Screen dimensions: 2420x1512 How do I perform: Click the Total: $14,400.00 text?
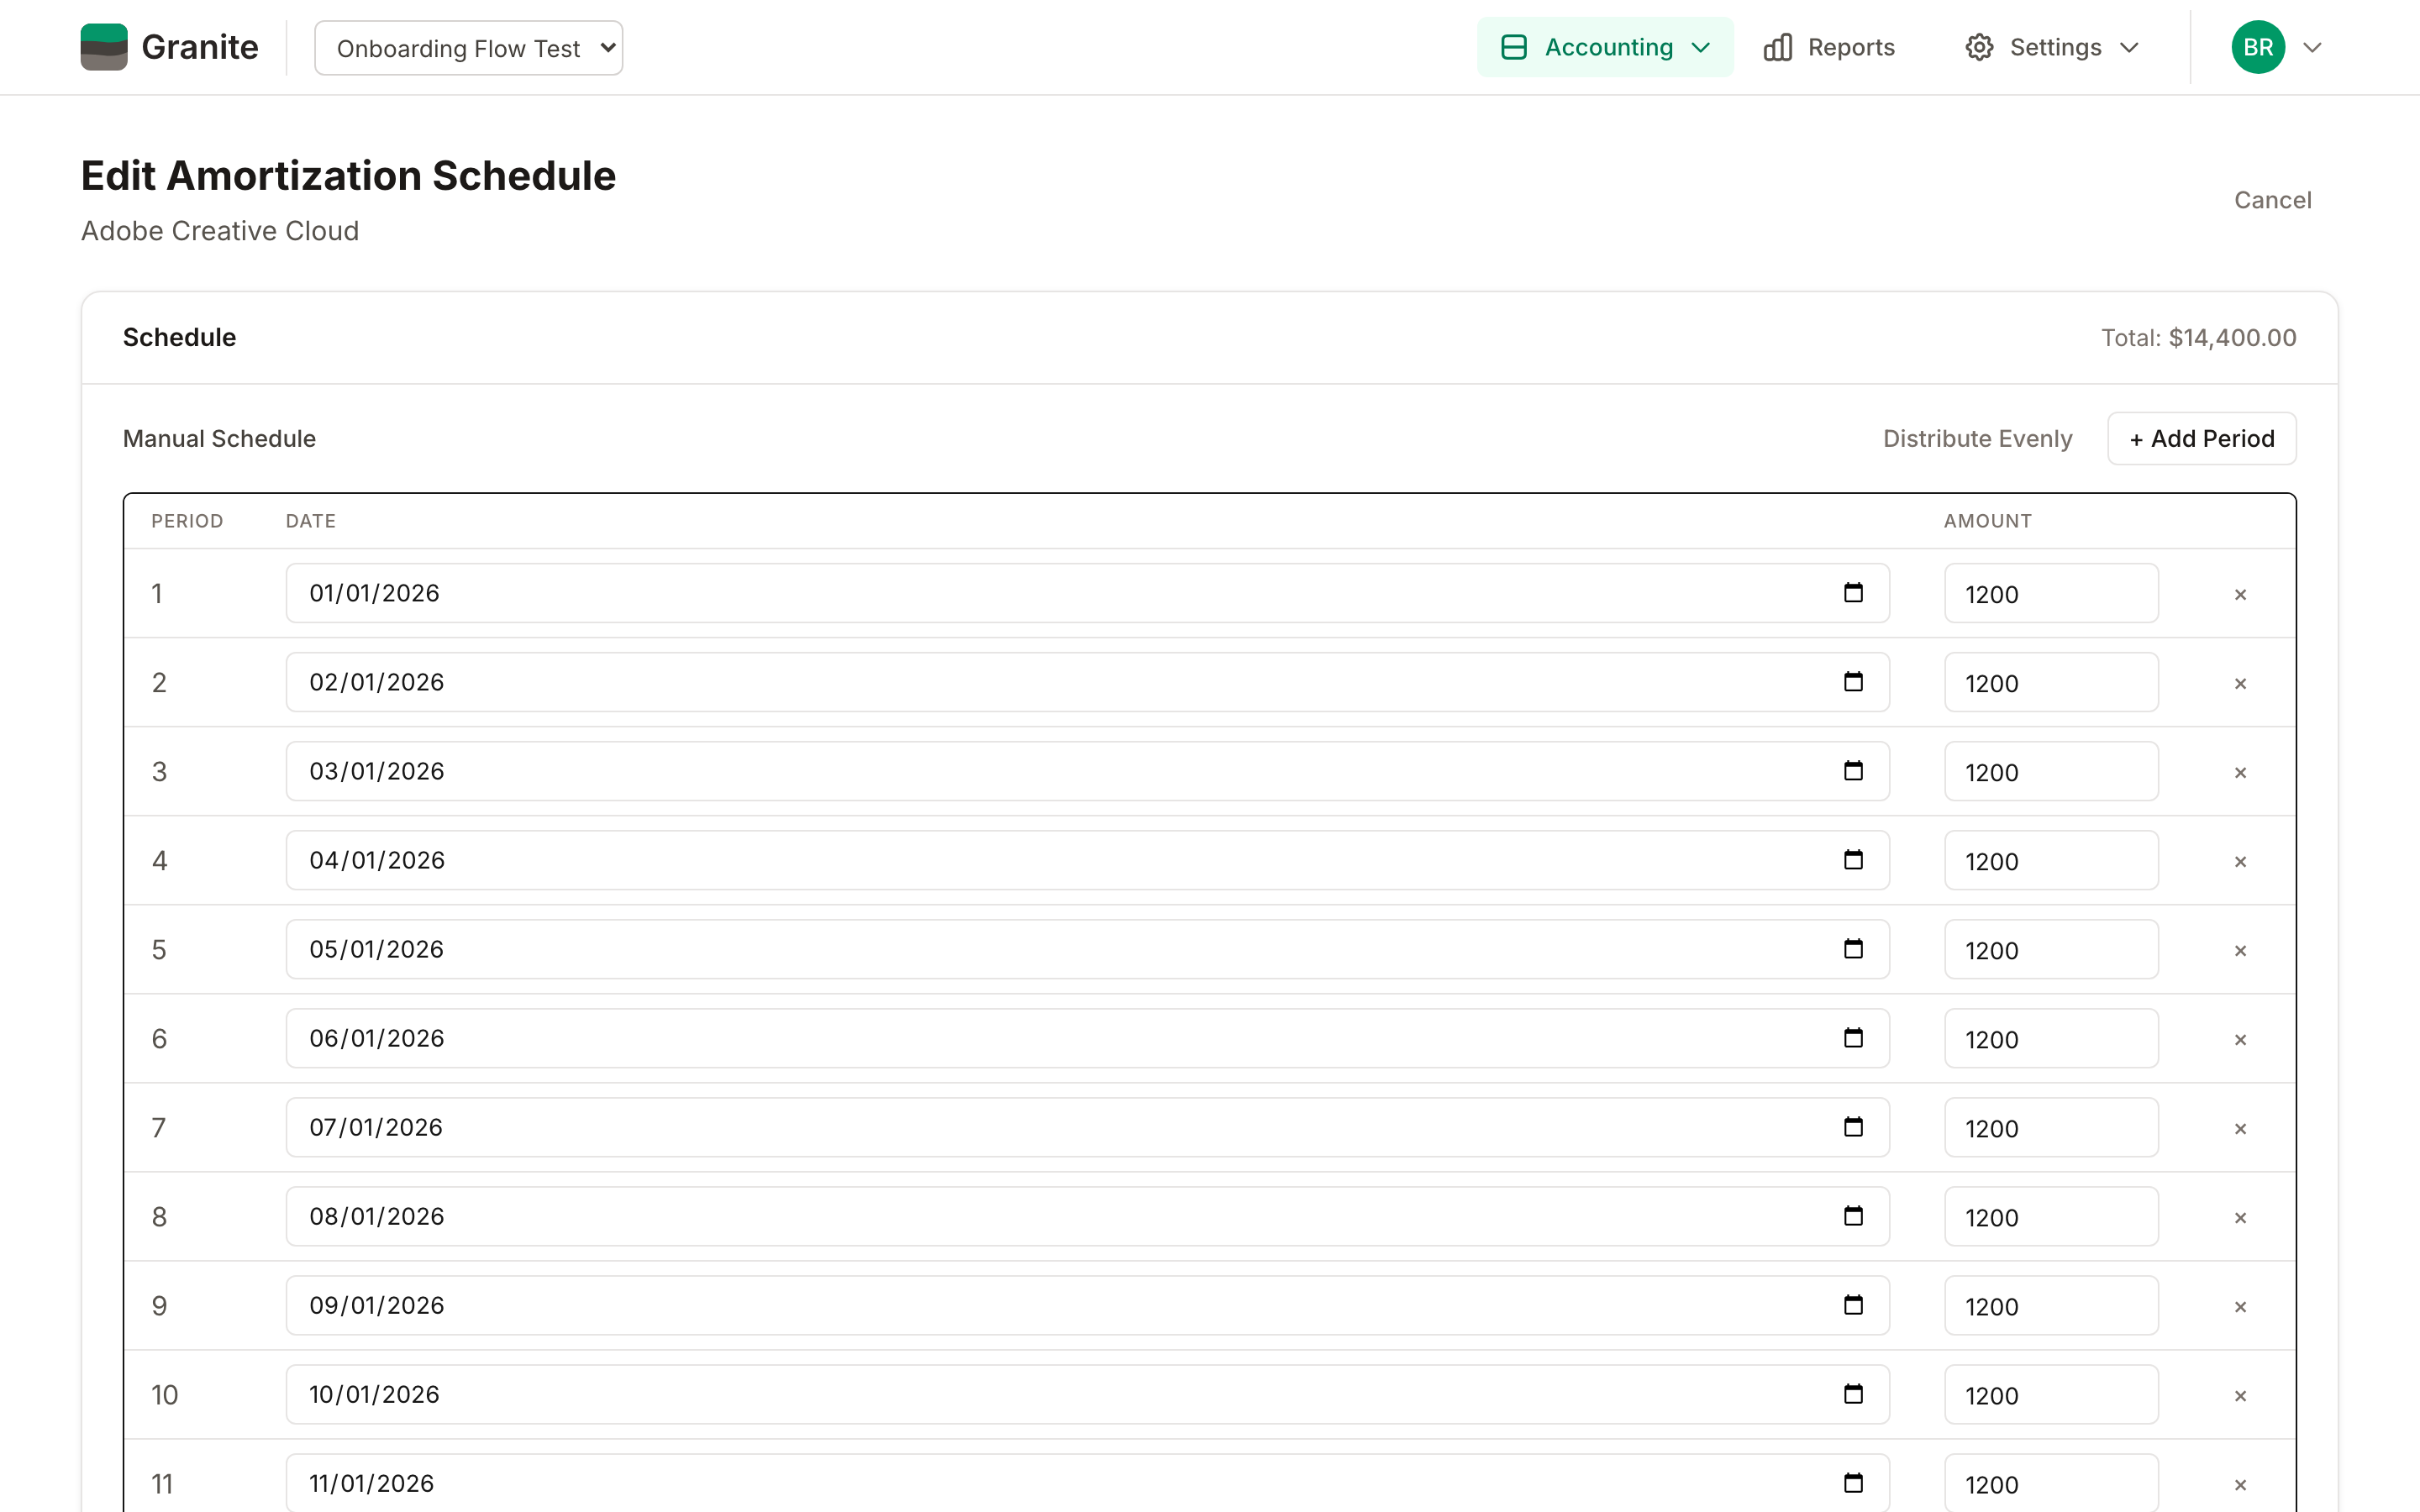pos(2198,338)
